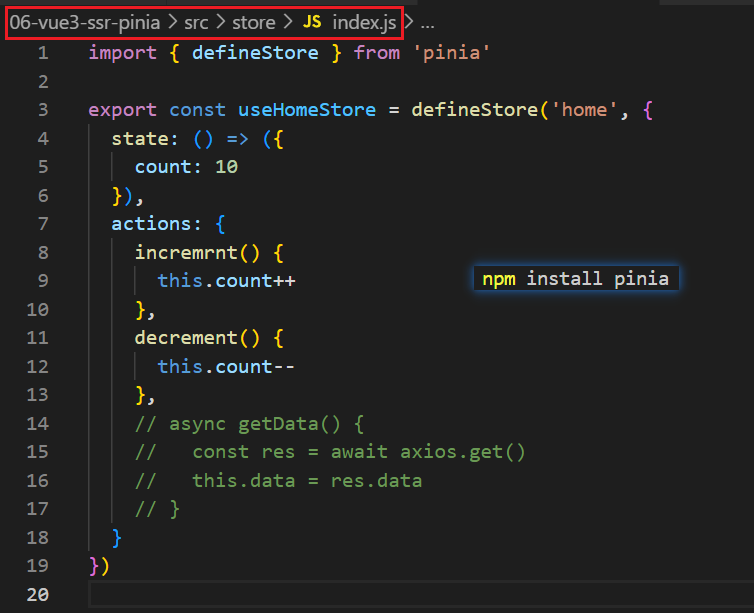
Task: Click the JS file icon in breadcrumb
Action: click(312, 22)
